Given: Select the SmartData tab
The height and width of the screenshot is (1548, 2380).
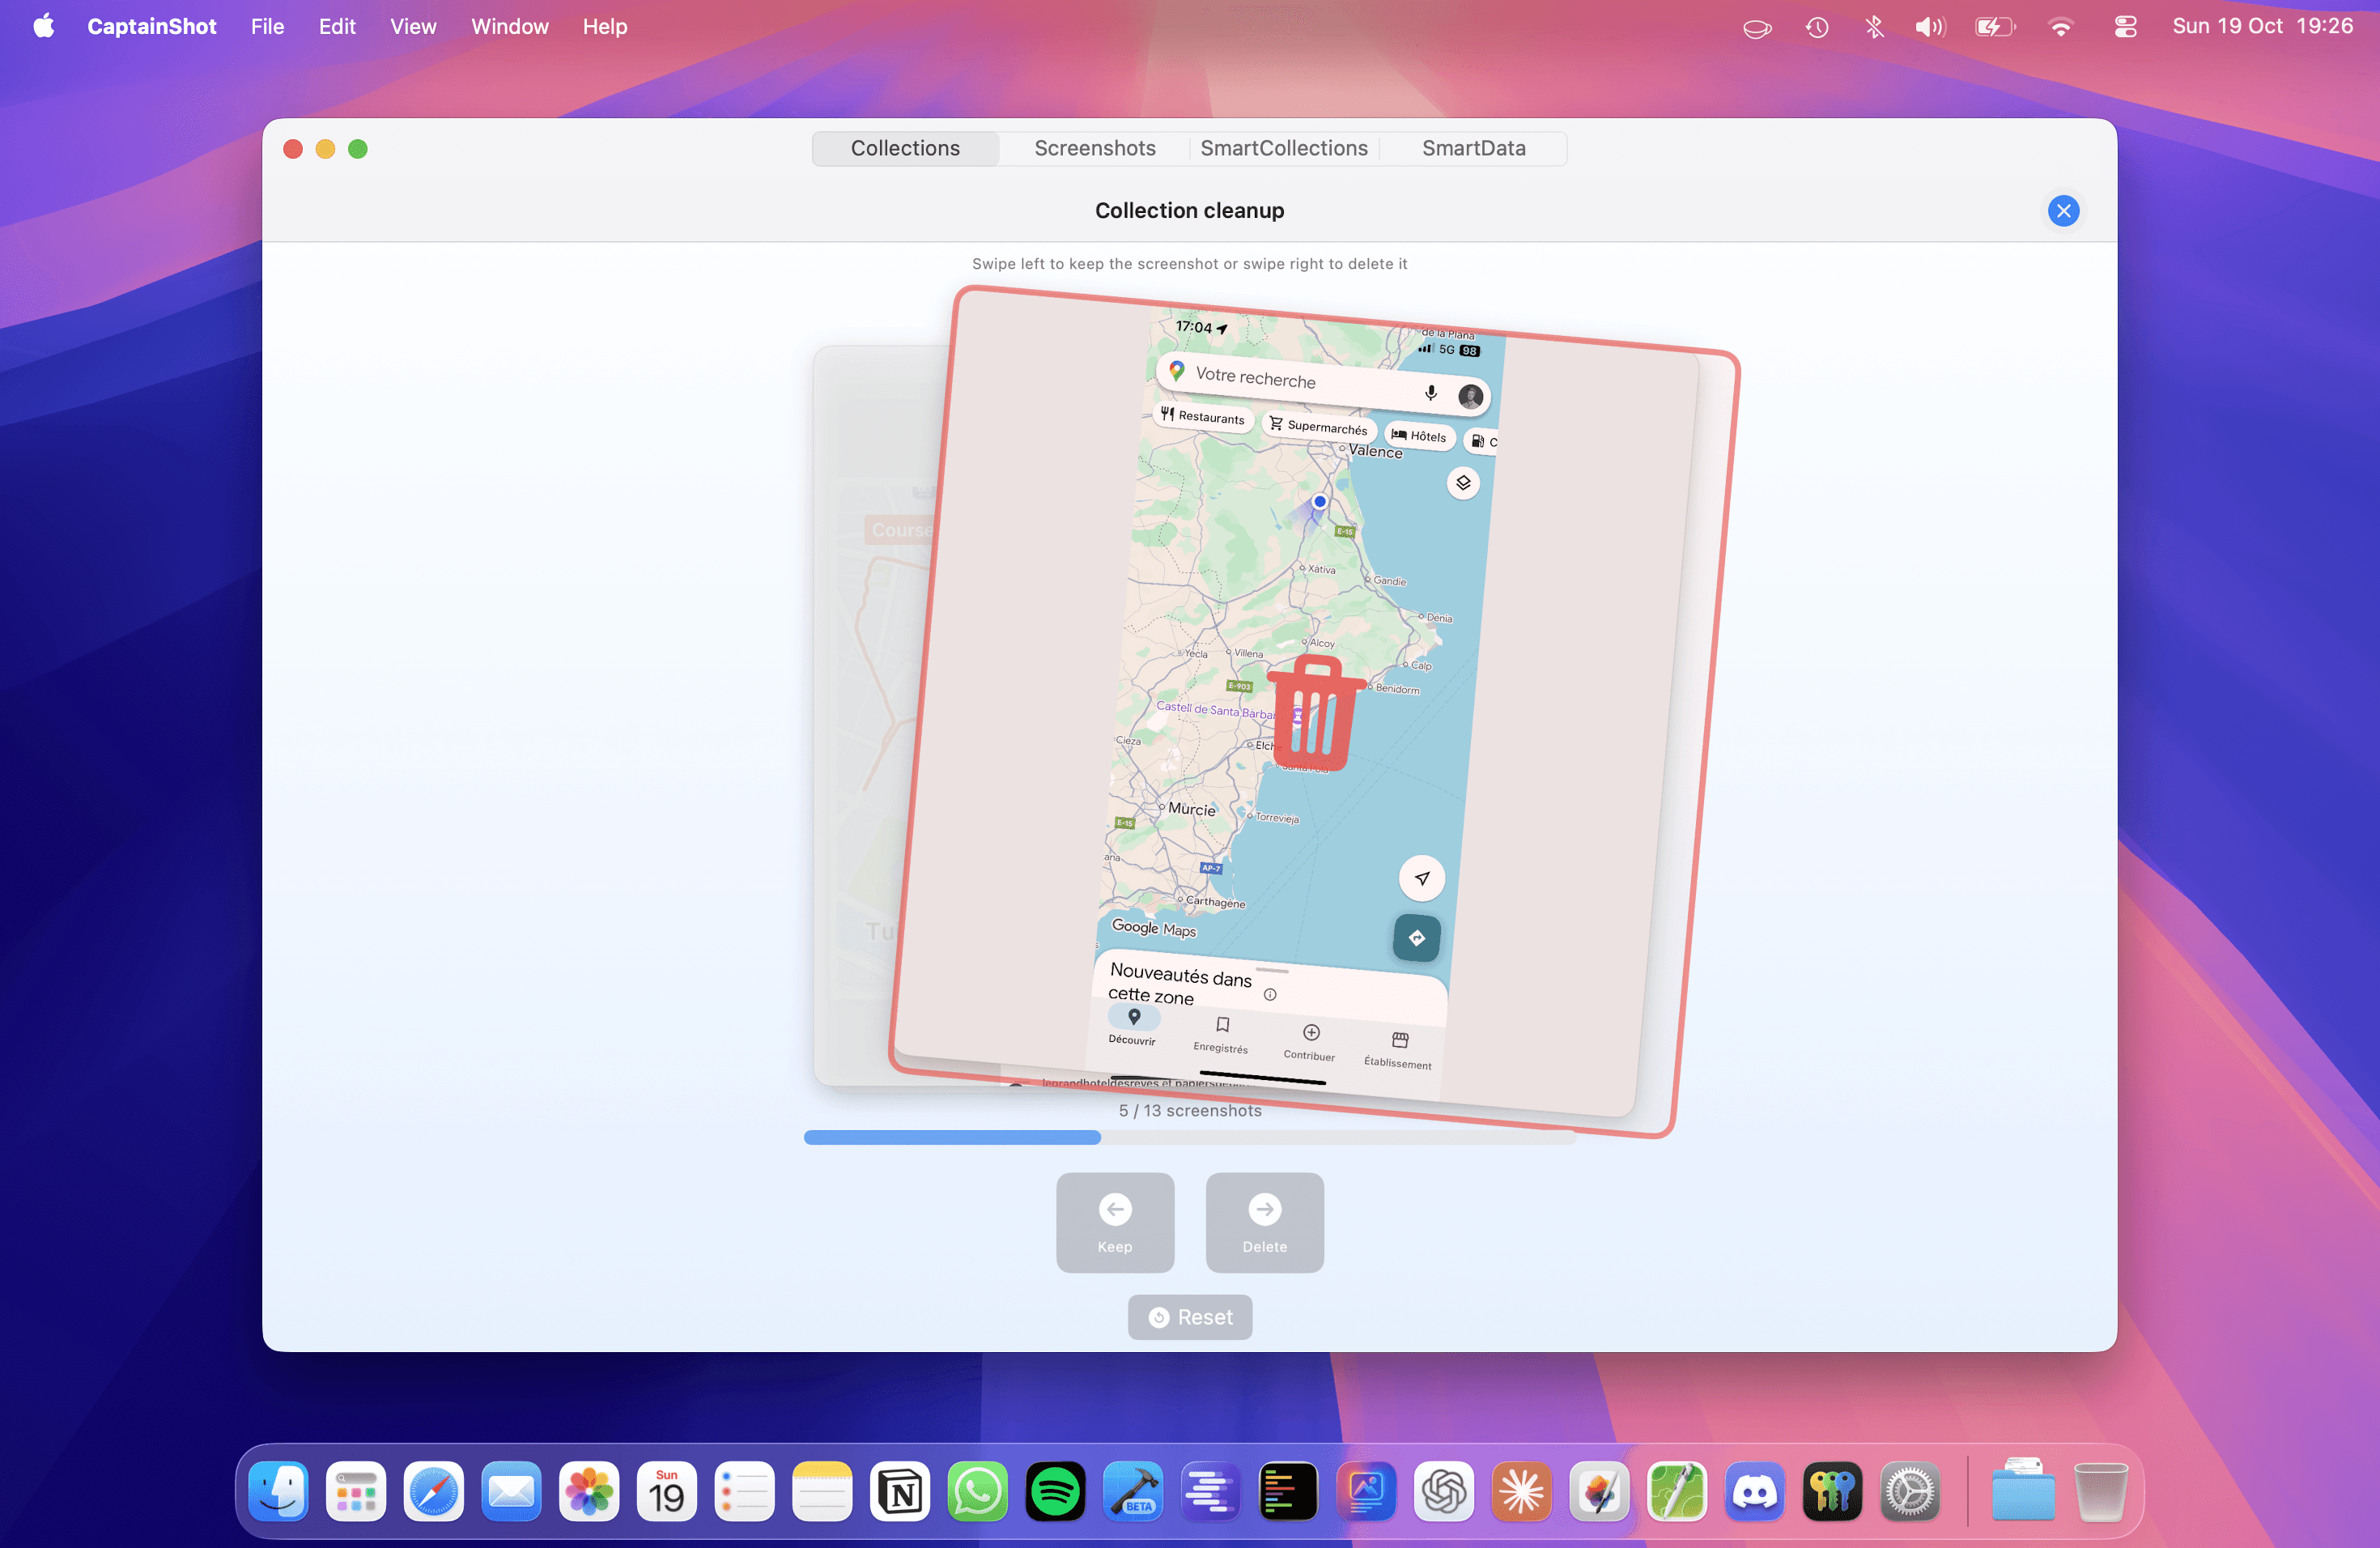Looking at the screenshot, I should tap(1473, 148).
